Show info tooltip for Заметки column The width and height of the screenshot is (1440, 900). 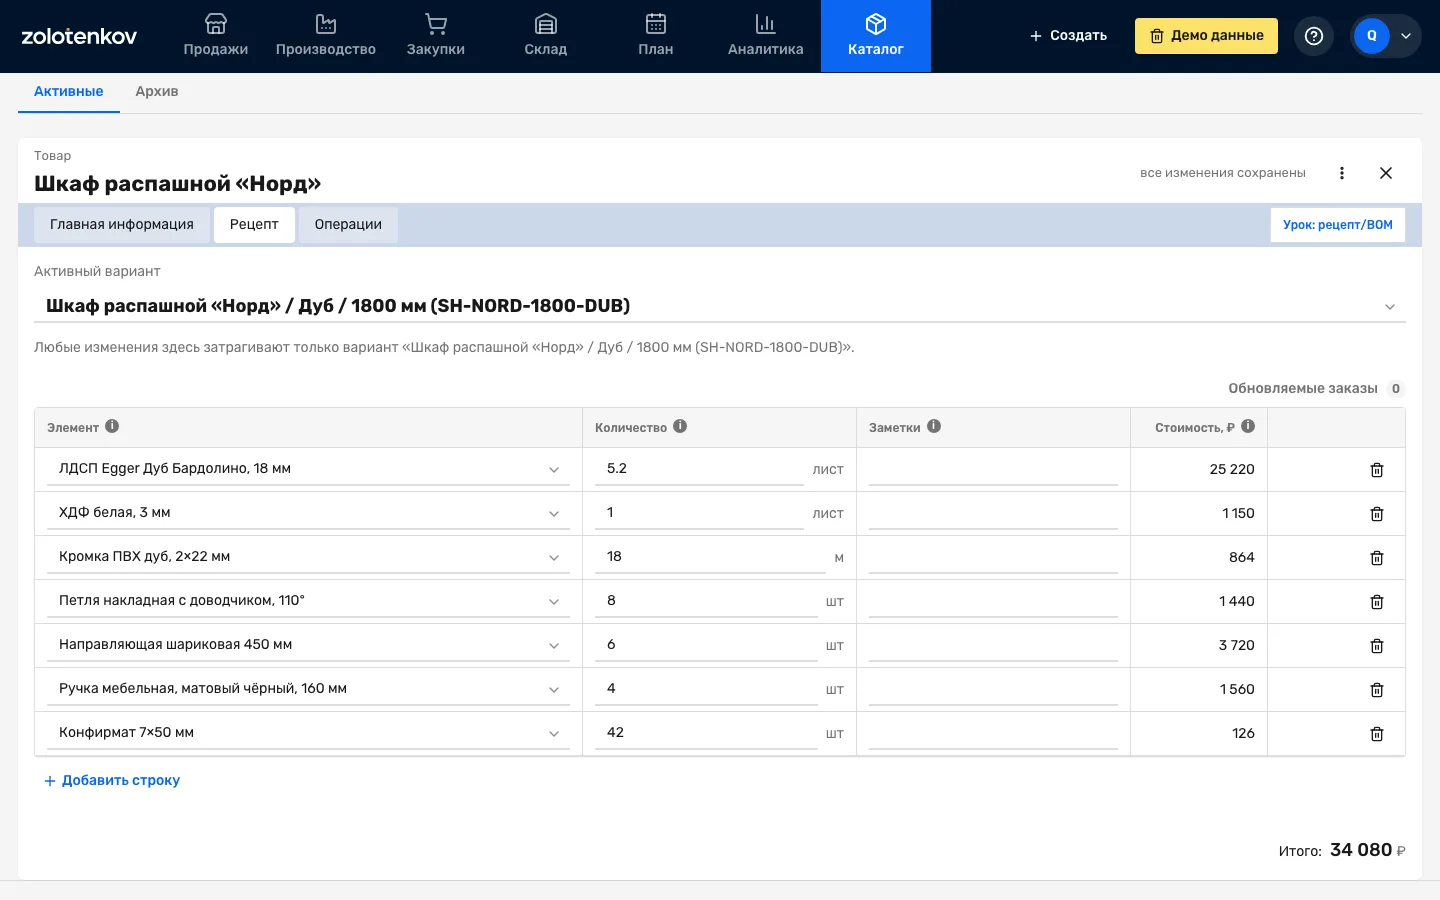[934, 426]
